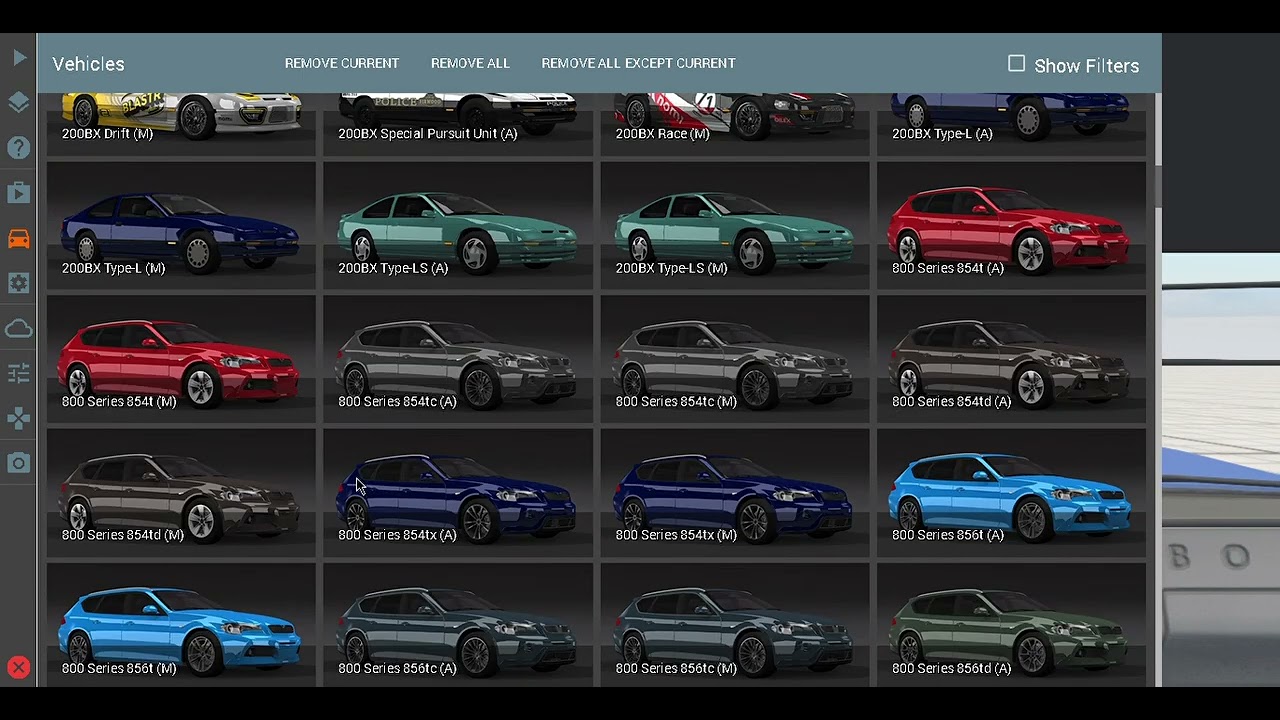Open the photo mode camera icon

[19, 463]
